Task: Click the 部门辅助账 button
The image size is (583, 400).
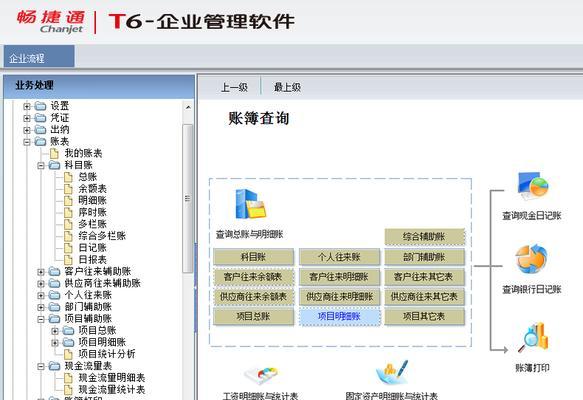Action: (x=424, y=257)
